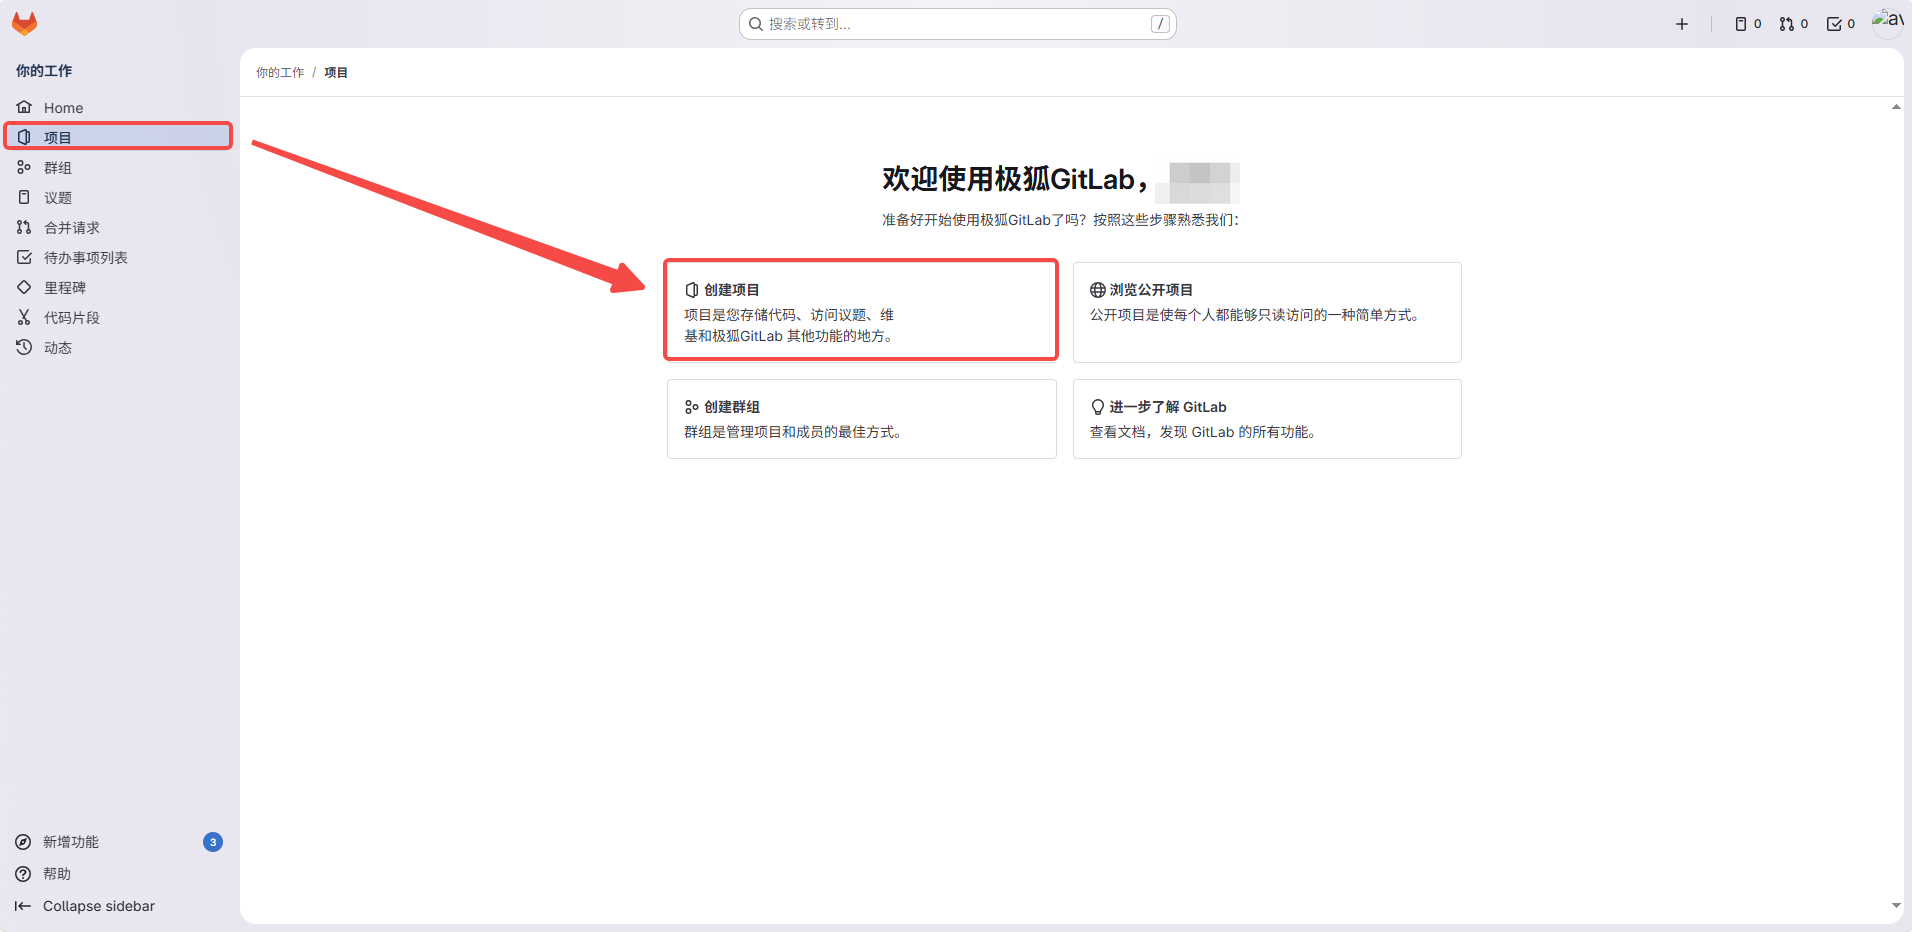Open 群组 from the sidebar
The height and width of the screenshot is (932, 1912).
[x=58, y=168]
